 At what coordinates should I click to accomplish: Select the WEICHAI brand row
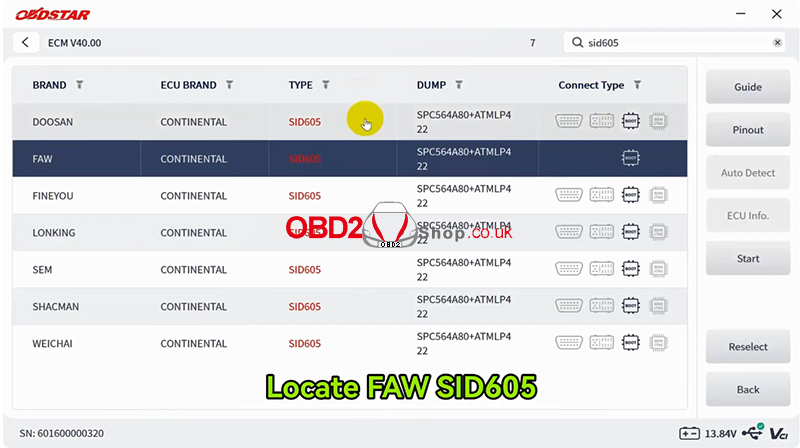coord(349,343)
